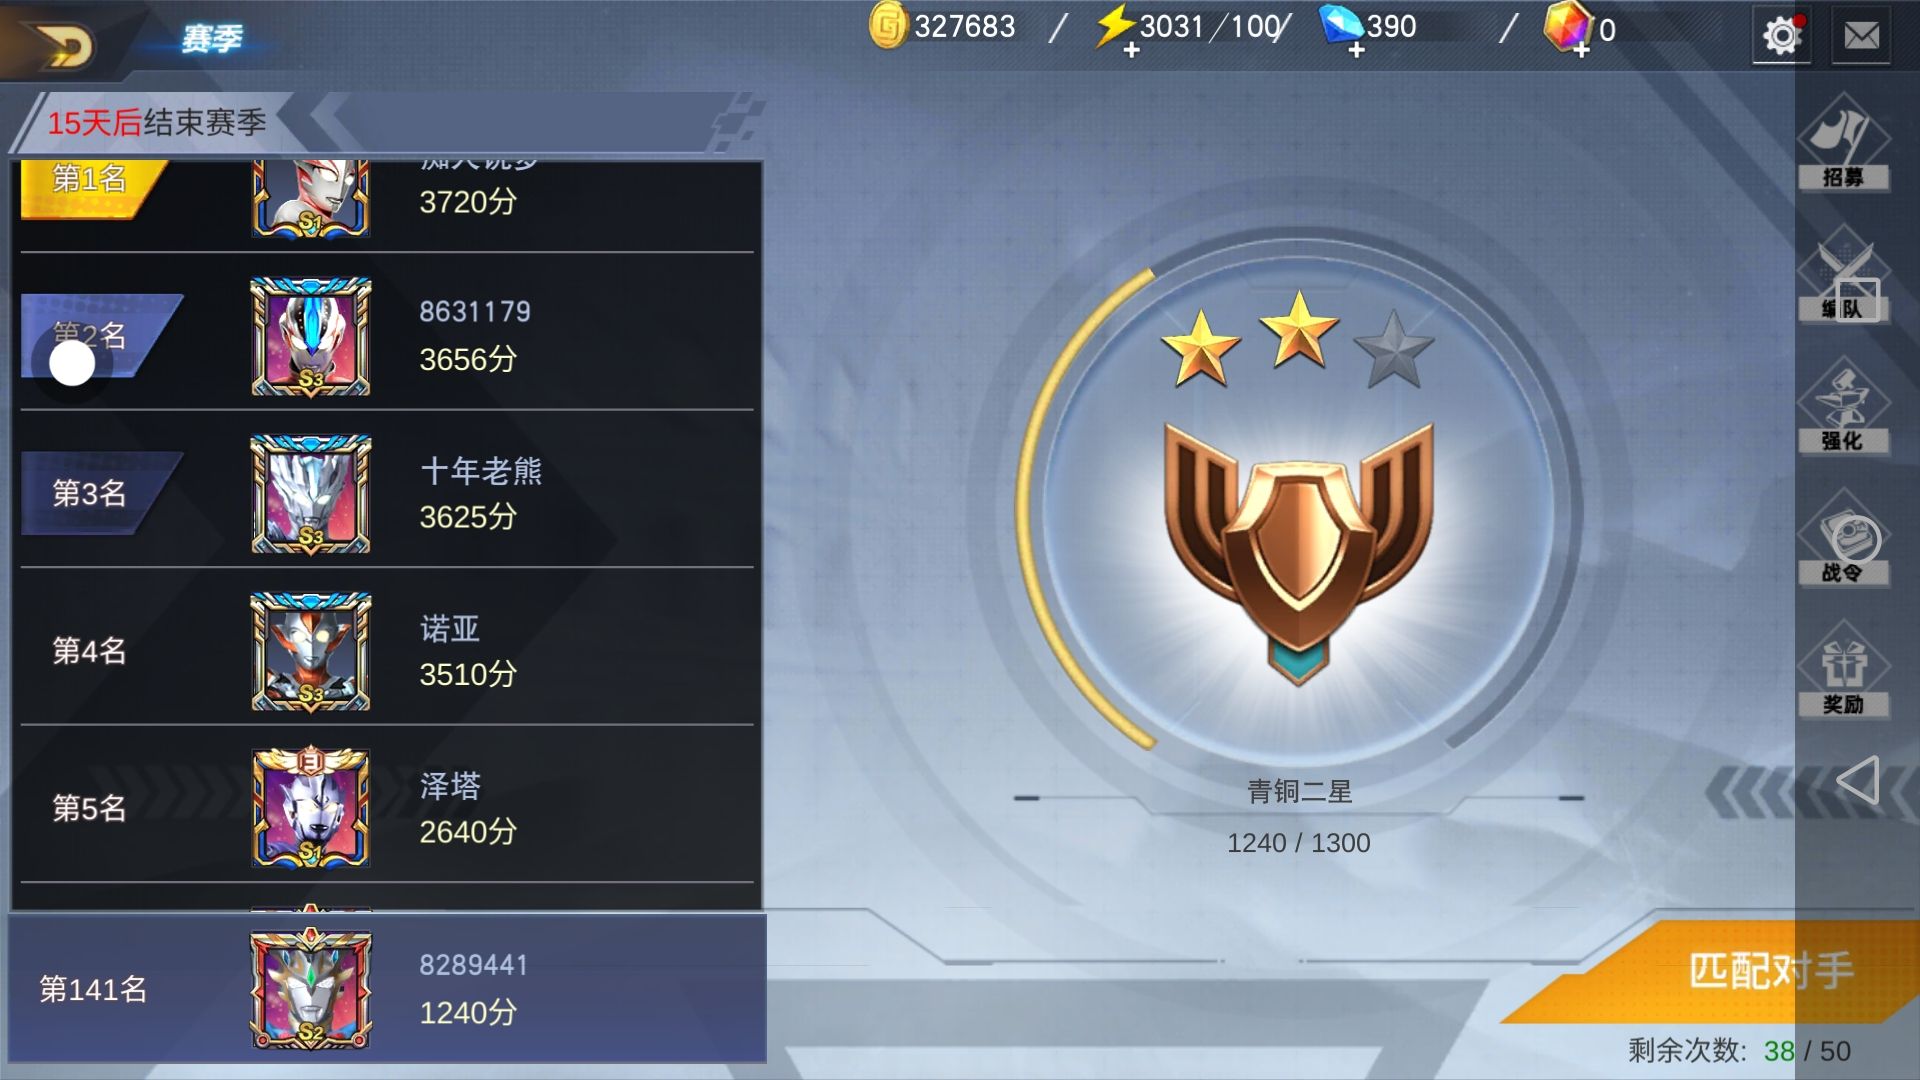The height and width of the screenshot is (1080, 1920).
Task: Open rank 5 player 泽塔 avatar
Action: click(x=311, y=807)
